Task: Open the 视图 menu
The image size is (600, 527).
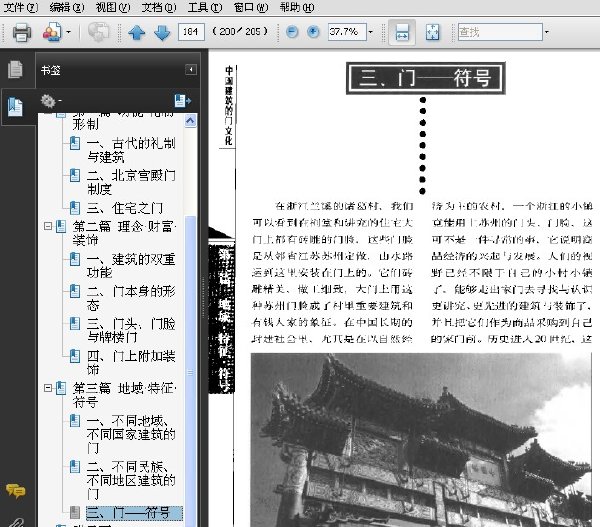Action: [113, 7]
